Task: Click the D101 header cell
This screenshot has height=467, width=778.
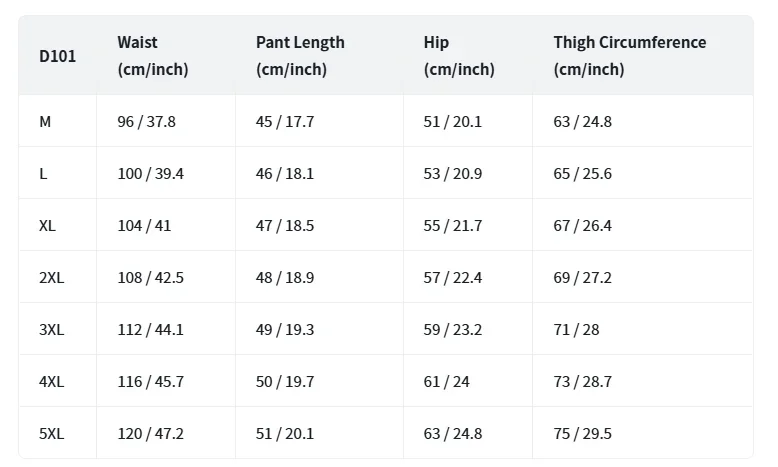Action: pyautogui.click(x=57, y=56)
